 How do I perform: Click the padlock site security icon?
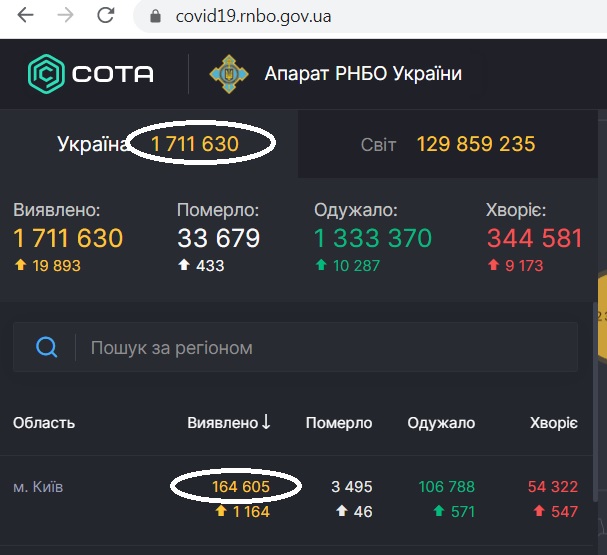155,16
